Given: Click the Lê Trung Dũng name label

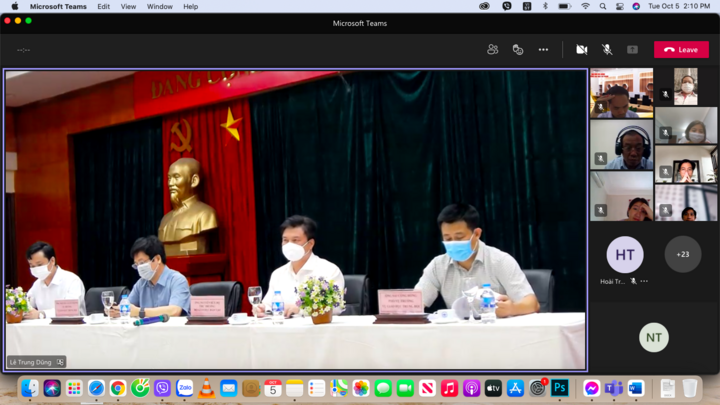Looking at the screenshot, I should click(x=31, y=362).
